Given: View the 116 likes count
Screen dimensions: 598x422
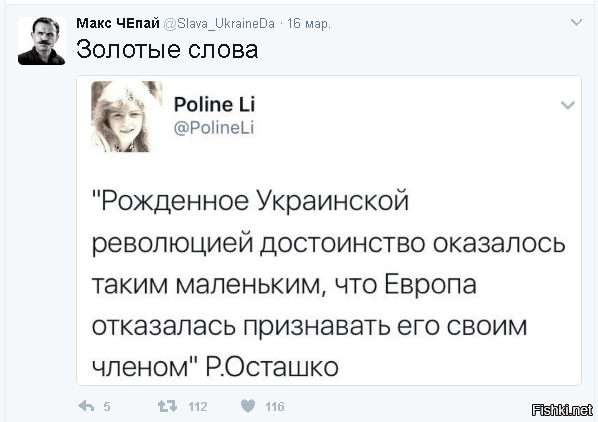Looking at the screenshot, I should coord(275,407).
